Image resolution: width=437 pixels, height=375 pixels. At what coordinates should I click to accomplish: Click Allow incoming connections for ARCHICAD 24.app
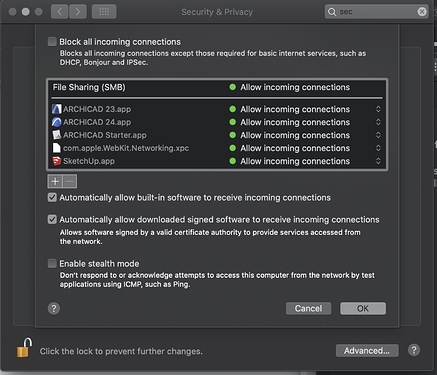click(295, 122)
